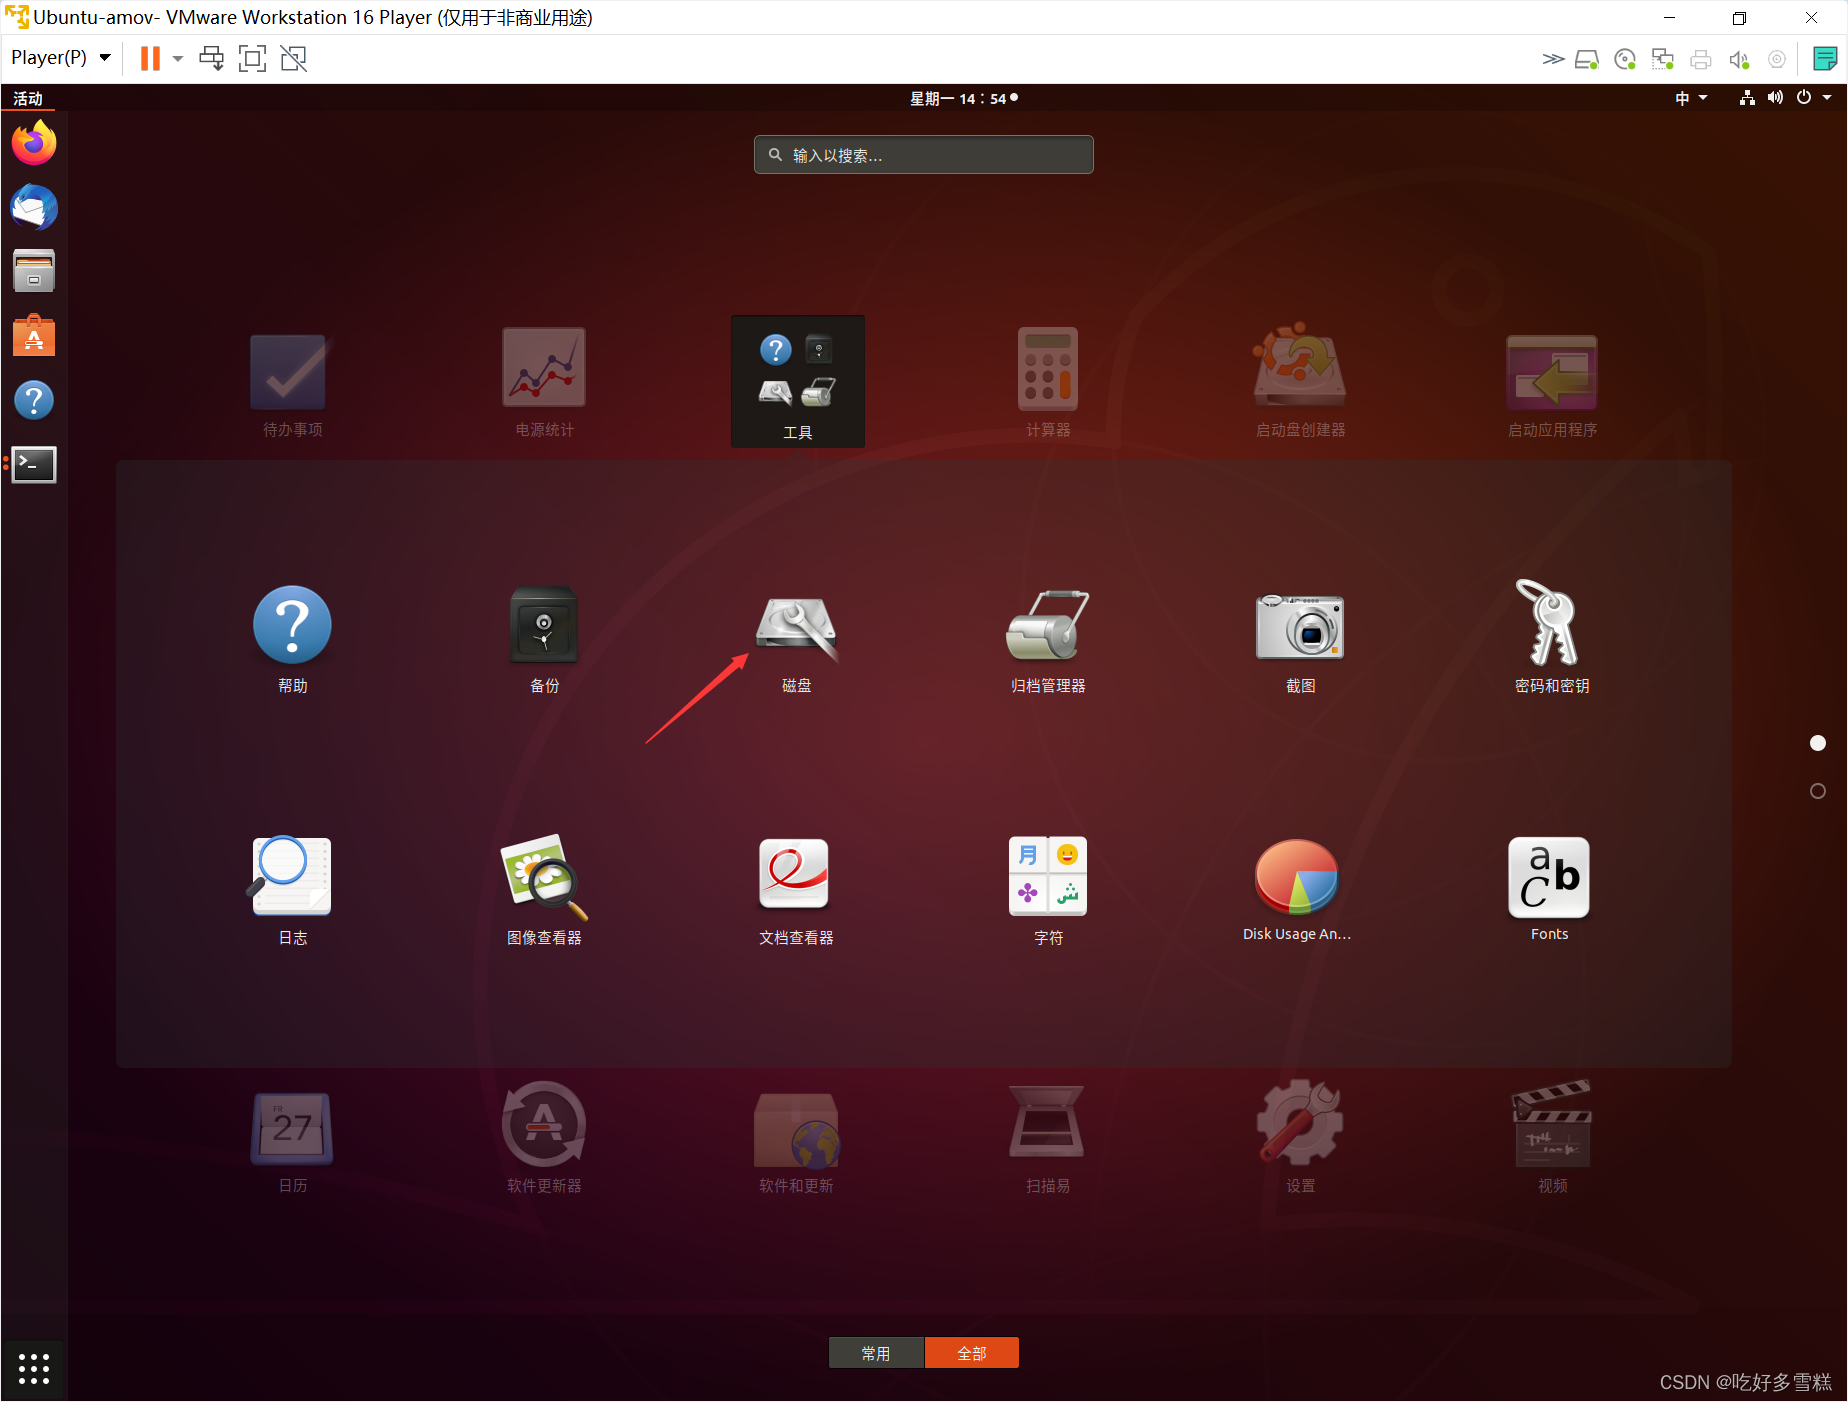The image size is (1848, 1402).
Task: Launch Simple Scan (扫描易)
Action: 1048,1140
